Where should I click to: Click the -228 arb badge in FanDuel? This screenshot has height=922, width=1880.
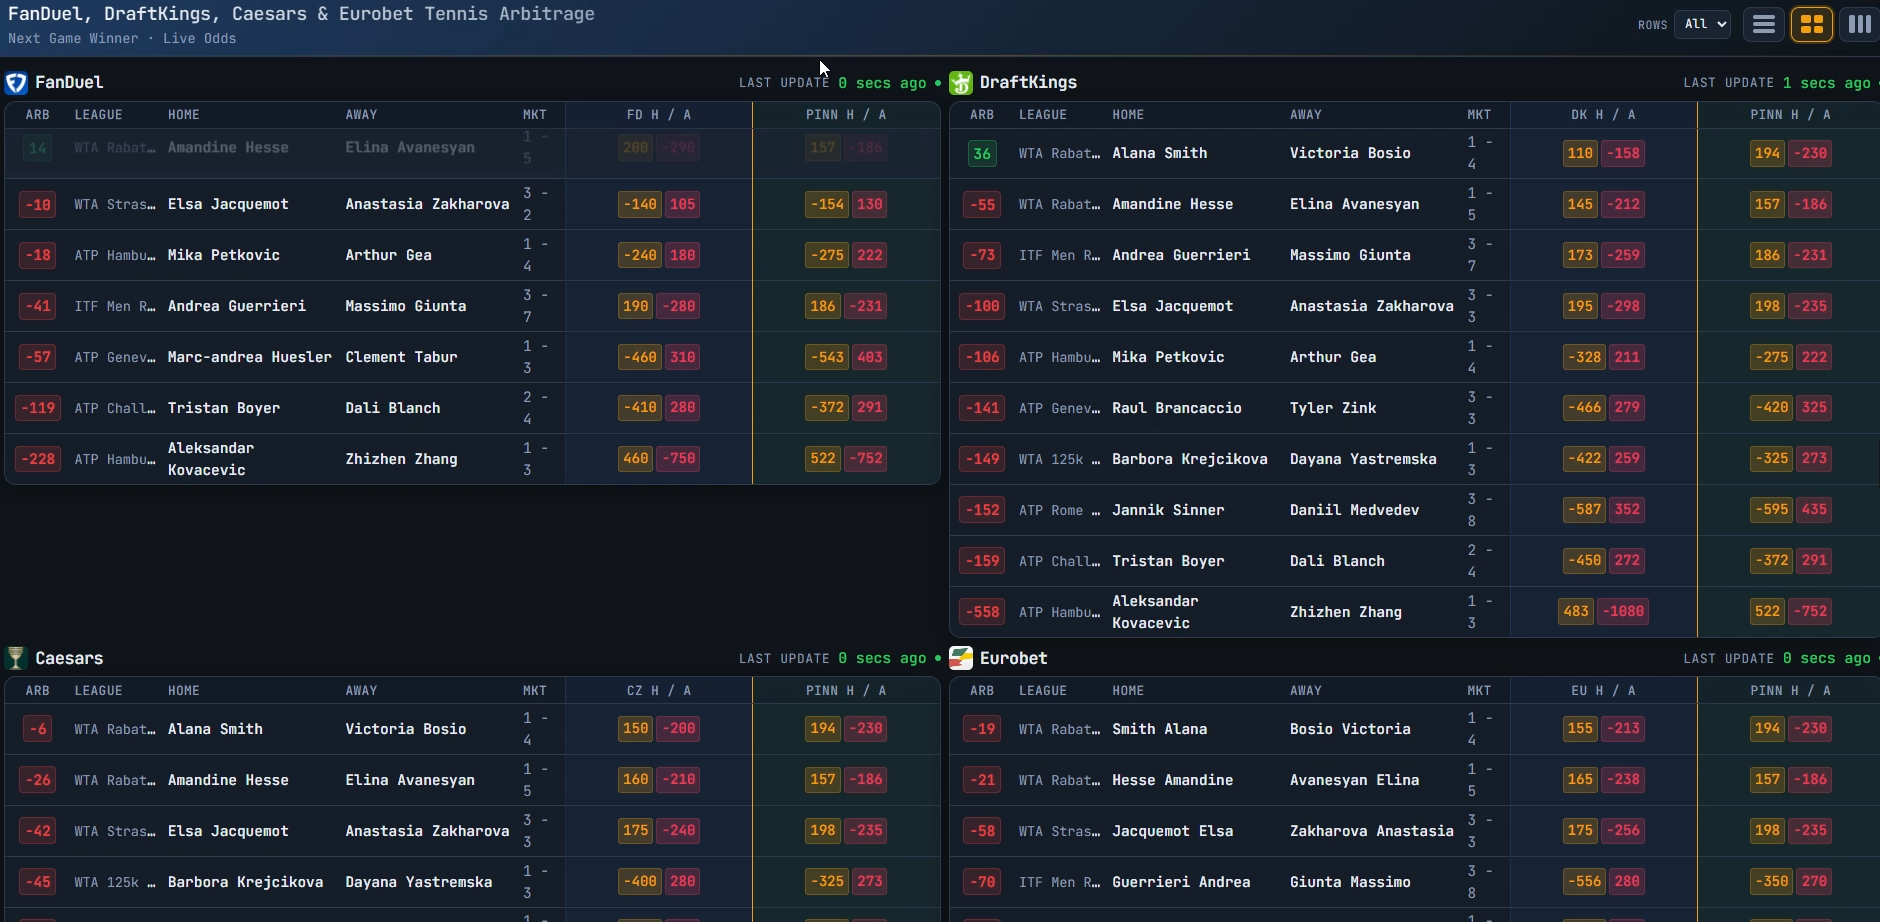[38, 459]
